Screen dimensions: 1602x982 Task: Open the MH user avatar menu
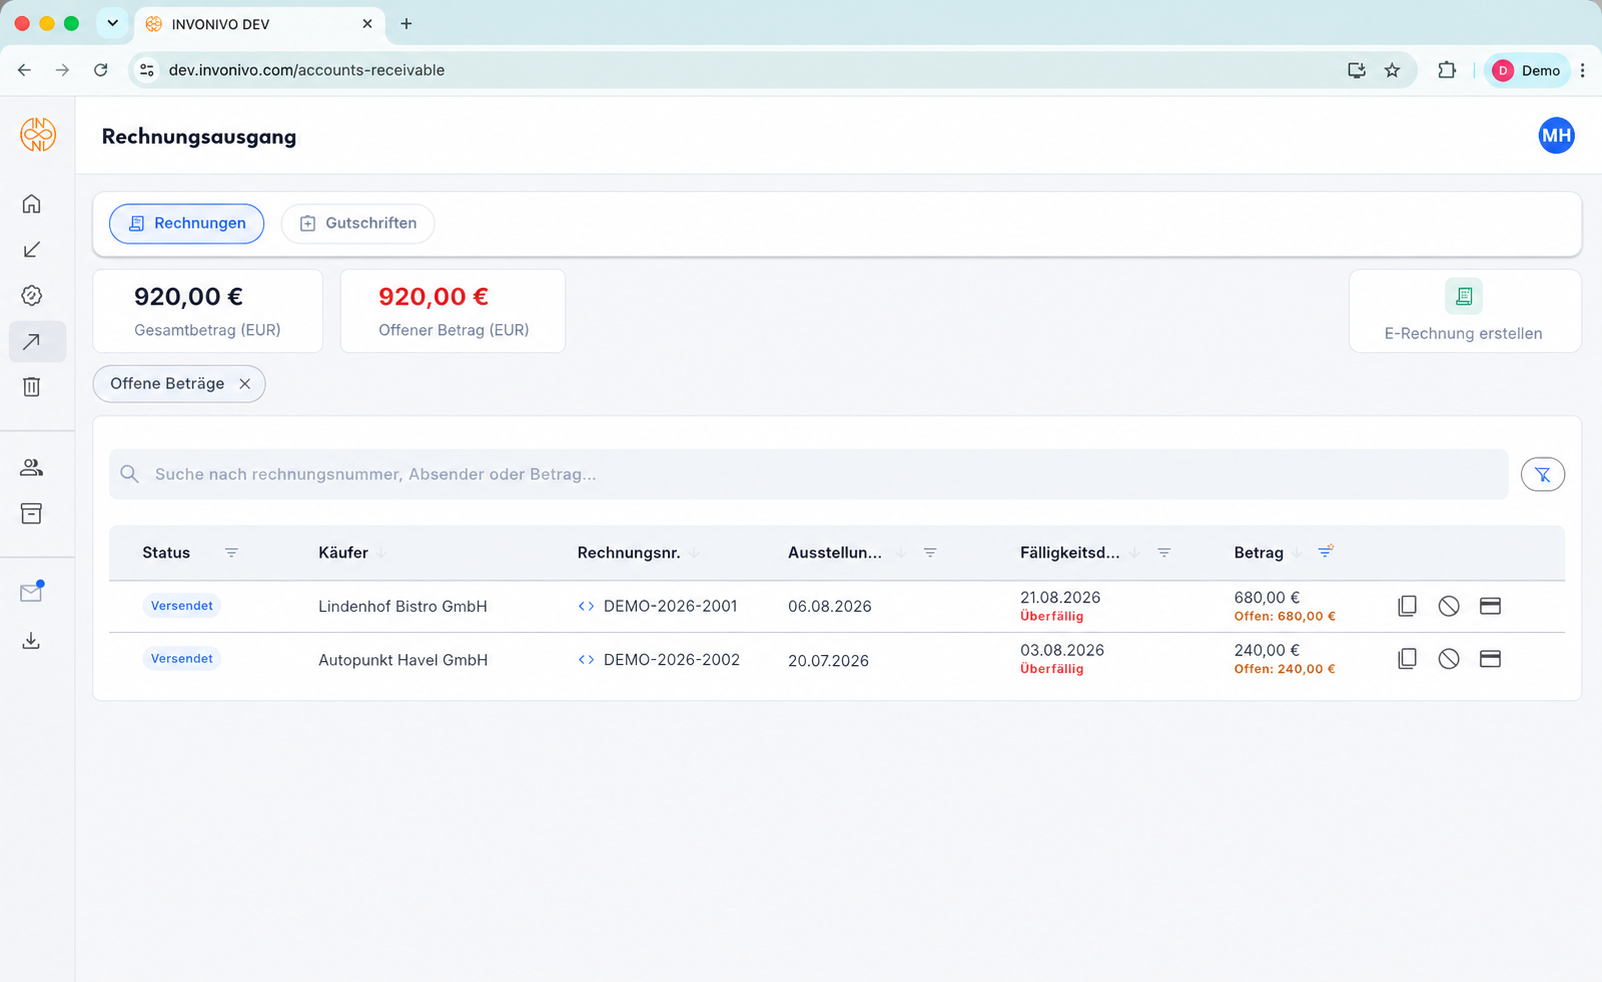[x=1556, y=136]
